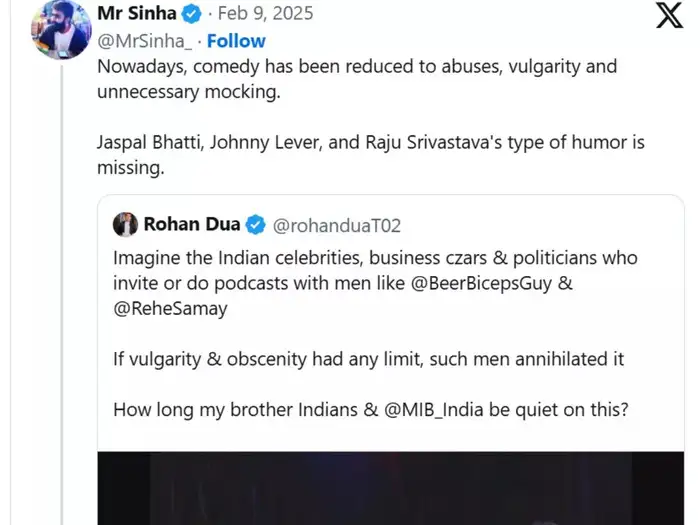Click Rohan Dua's blue verified badge
The height and width of the screenshot is (525, 700).
pos(255,224)
